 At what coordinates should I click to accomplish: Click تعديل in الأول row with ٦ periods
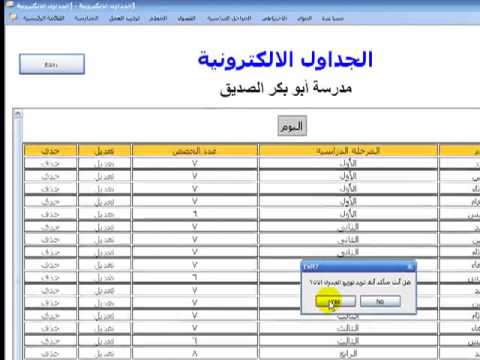click(104, 214)
